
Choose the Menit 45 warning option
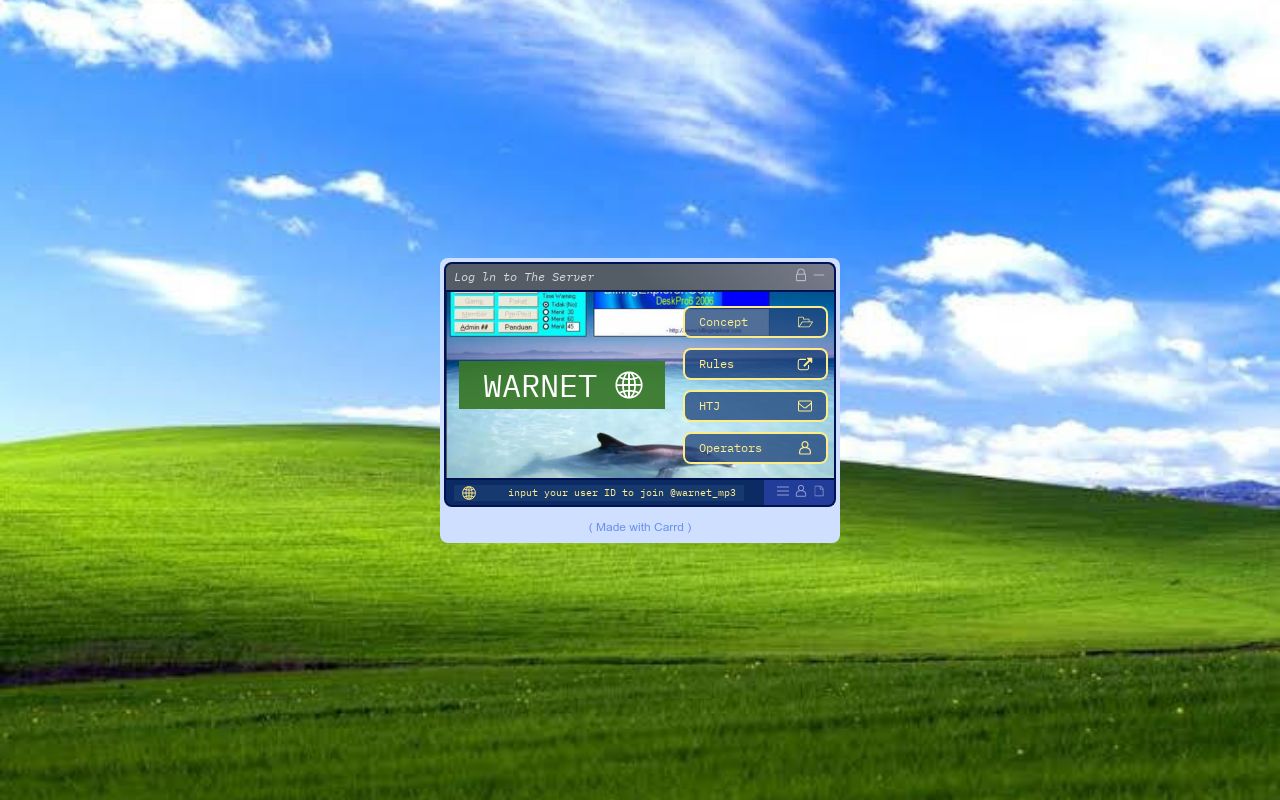[x=546, y=326]
